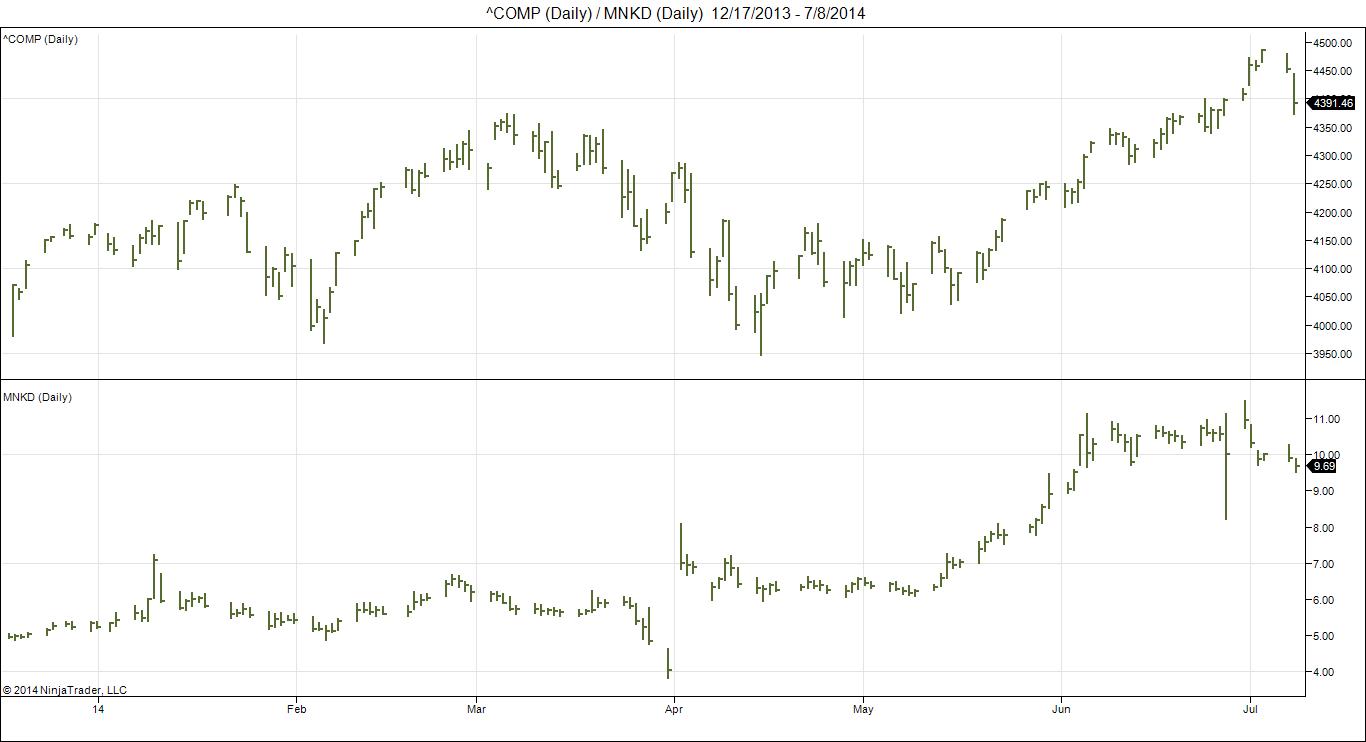This screenshot has width=1366, height=742.
Task: Click the 7.00 MNKD price label
Action: pos(1326,564)
